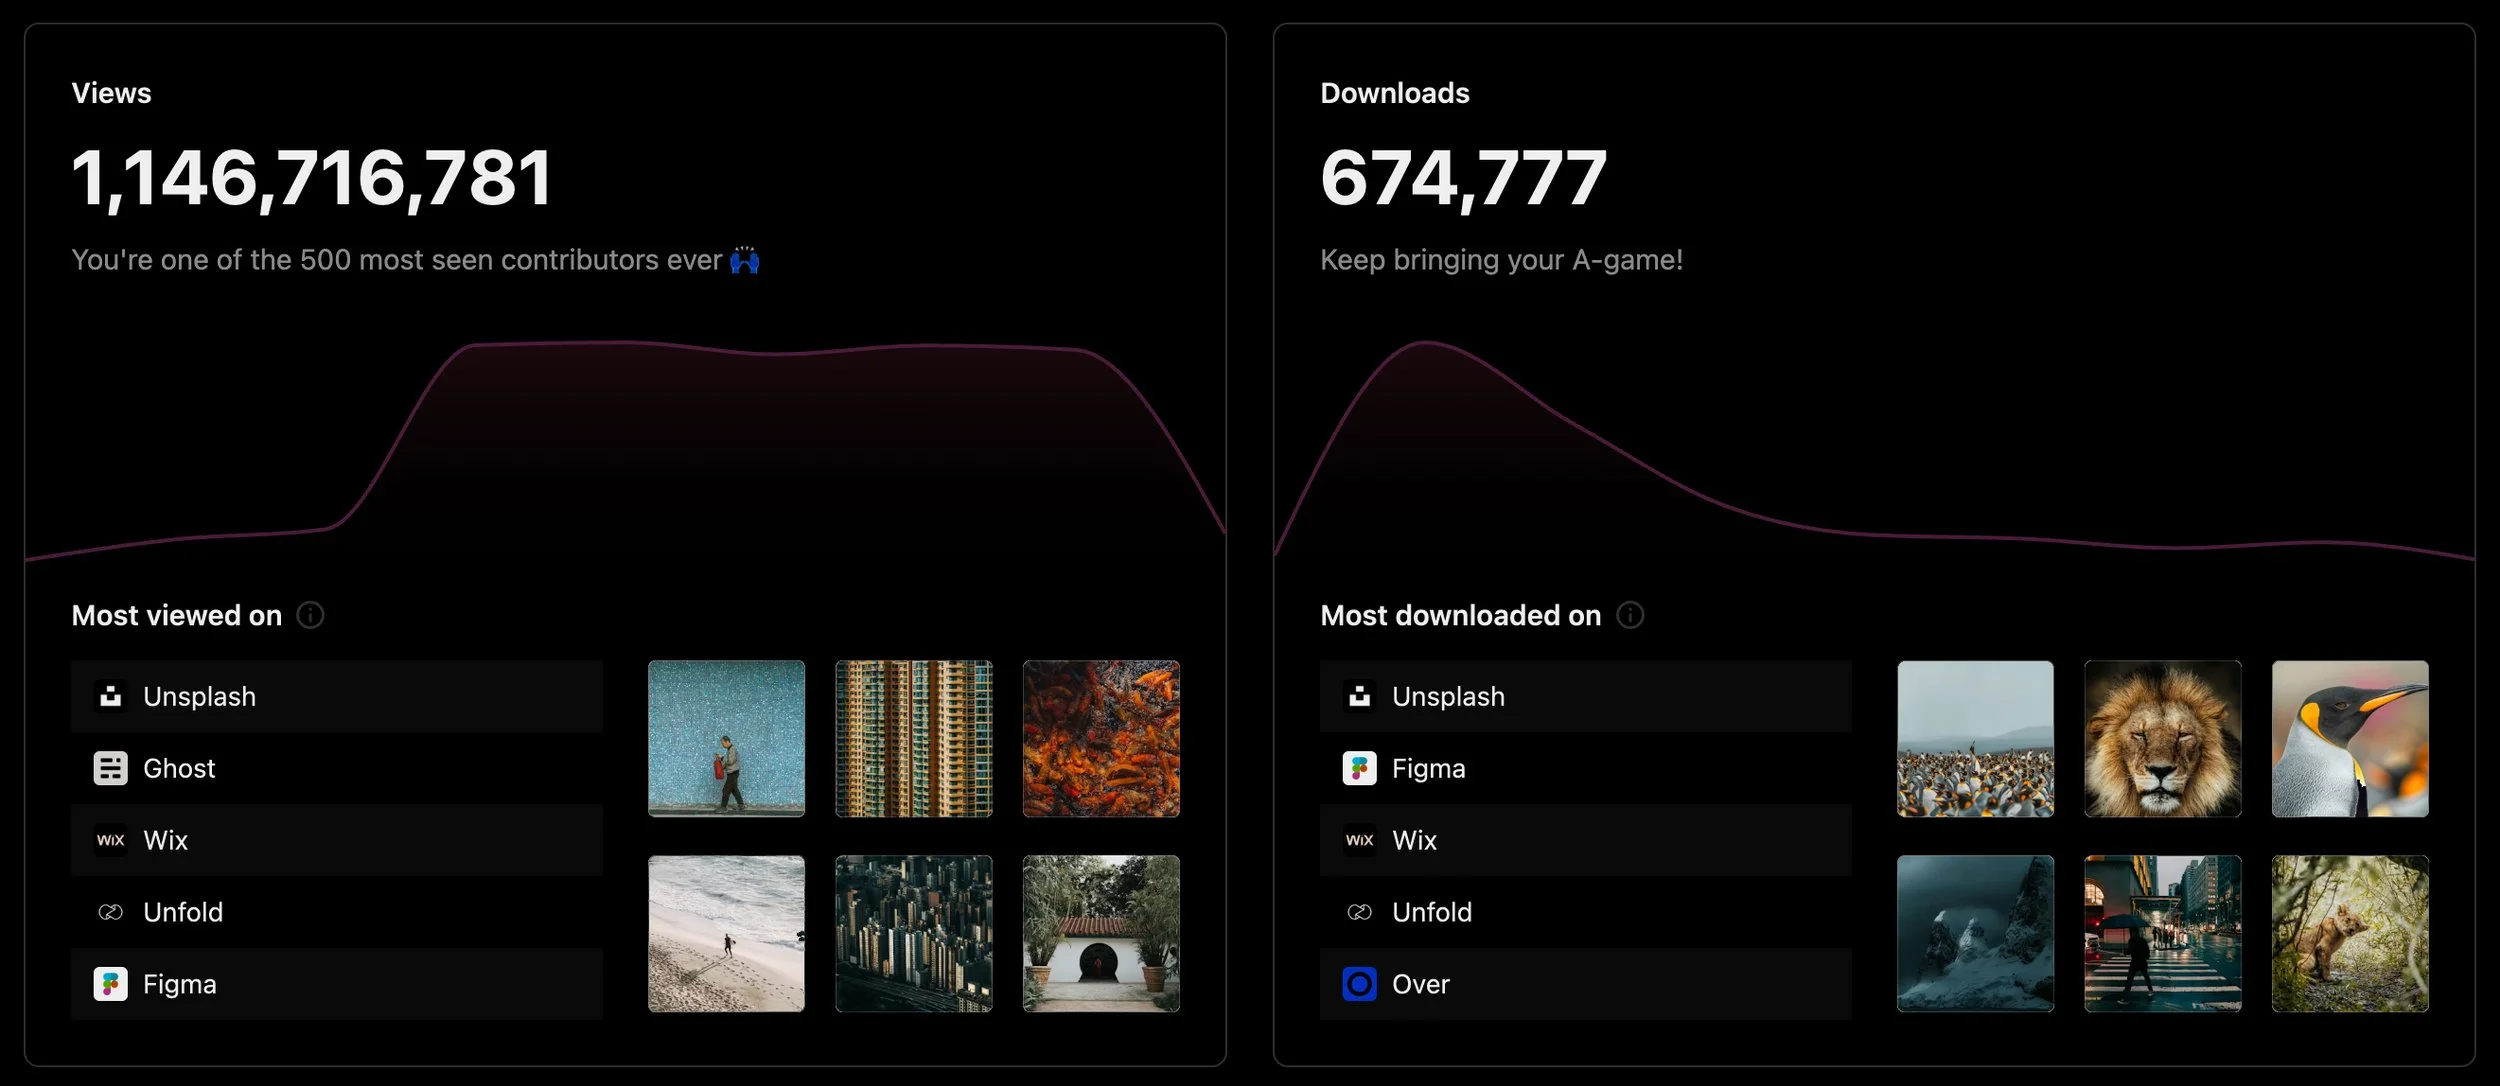Image resolution: width=2500 pixels, height=1086 pixels.
Task: Open rainy street umbrella photo thumbnail
Action: click(2162, 933)
